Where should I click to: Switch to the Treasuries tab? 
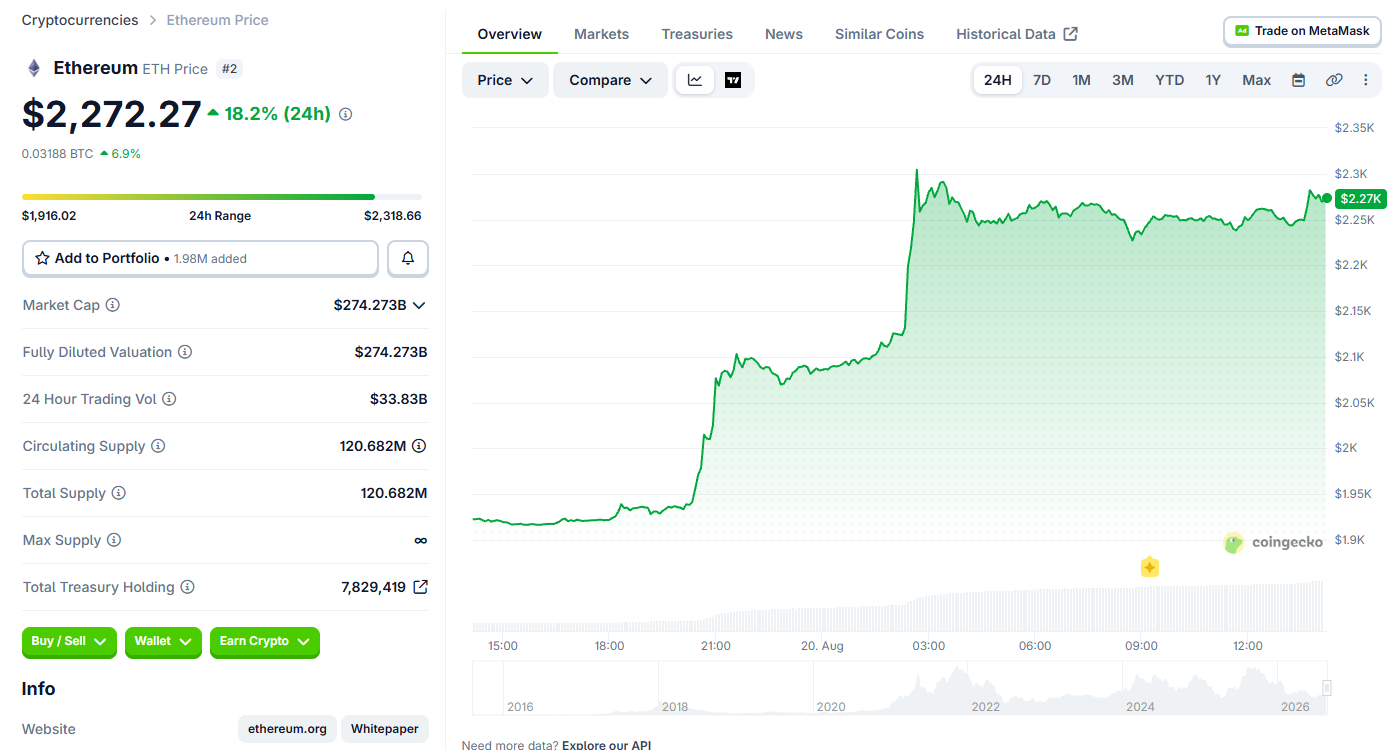(x=697, y=34)
